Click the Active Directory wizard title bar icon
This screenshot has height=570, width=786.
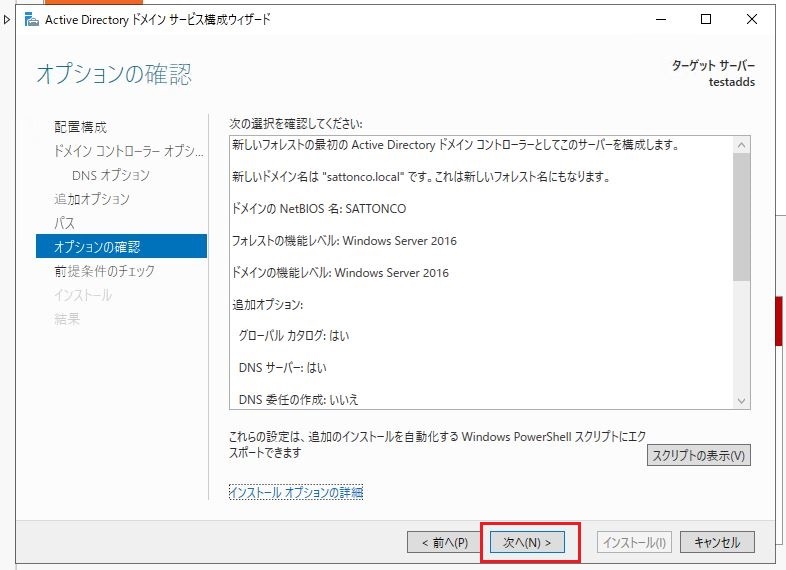(x=32, y=20)
